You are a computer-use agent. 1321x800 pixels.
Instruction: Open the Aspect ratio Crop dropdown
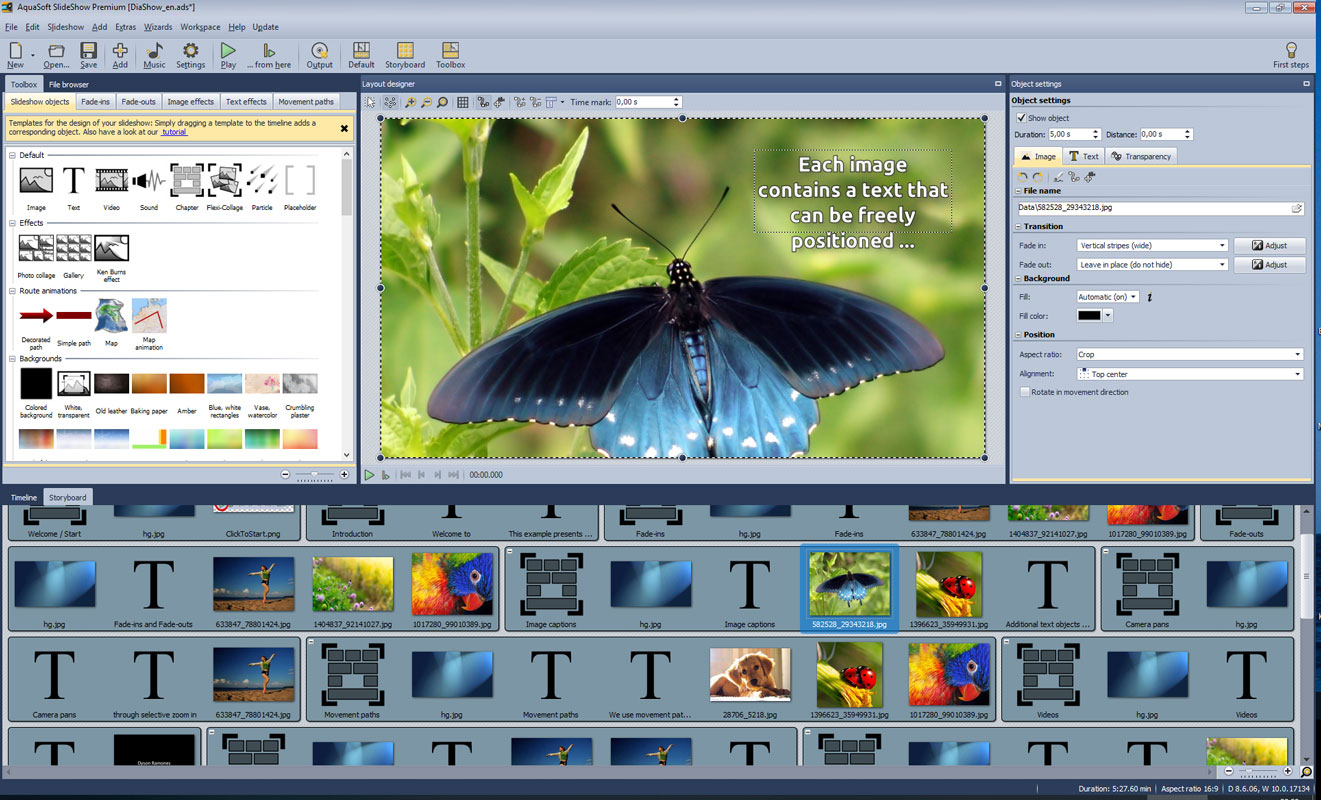click(1190, 354)
